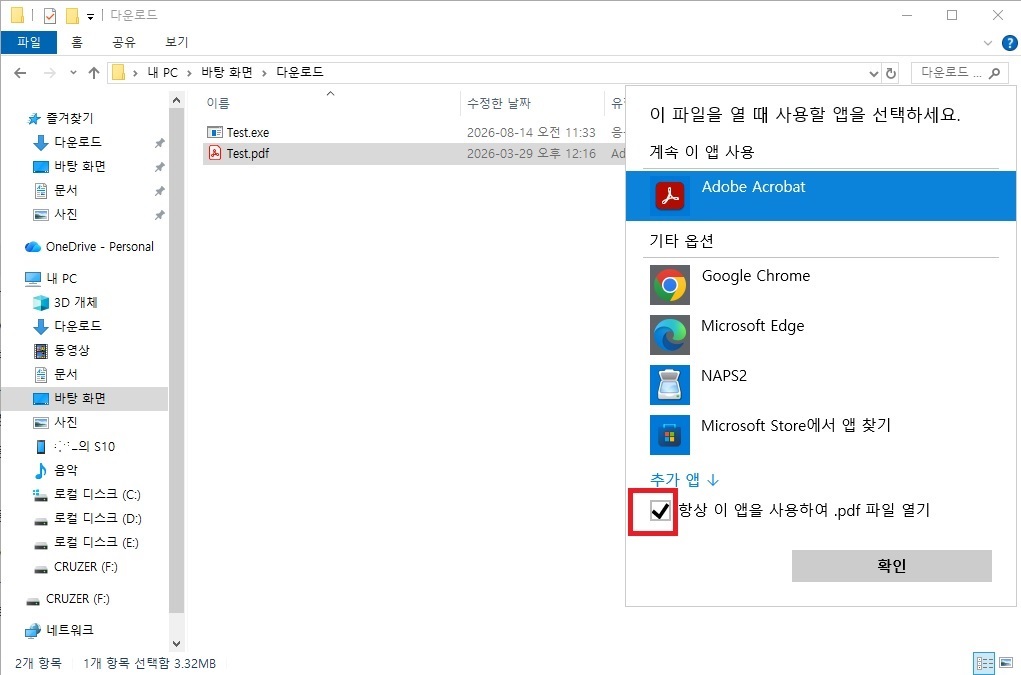Screen dimensions: 1021x675
Task: Click the blue help question mark icon
Action: coord(1009,43)
